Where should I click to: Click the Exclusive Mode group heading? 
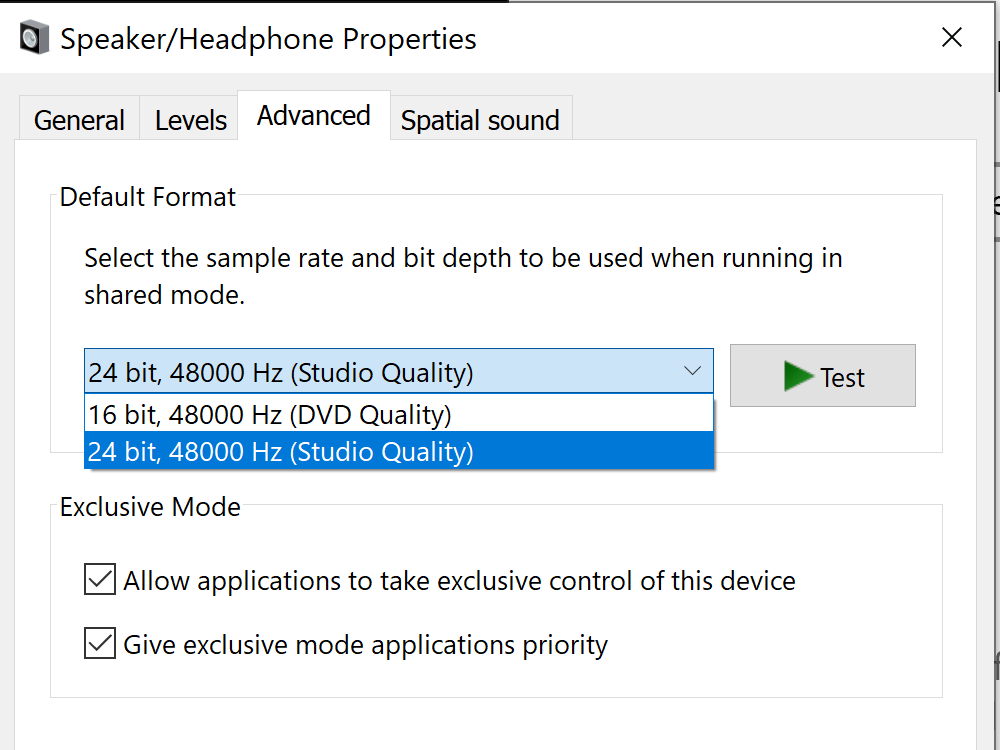pyautogui.click(x=150, y=507)
